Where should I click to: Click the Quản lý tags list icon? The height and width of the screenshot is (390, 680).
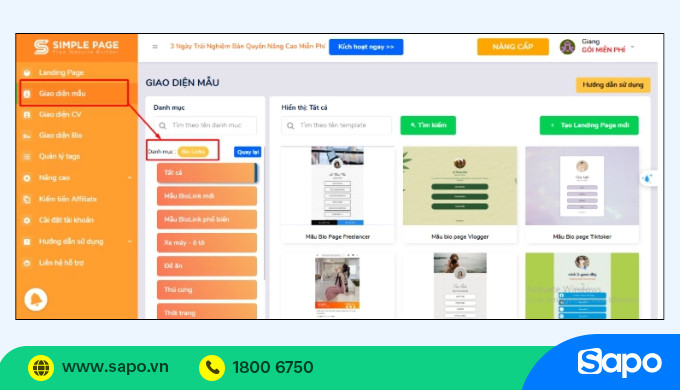tap(27, 157)
